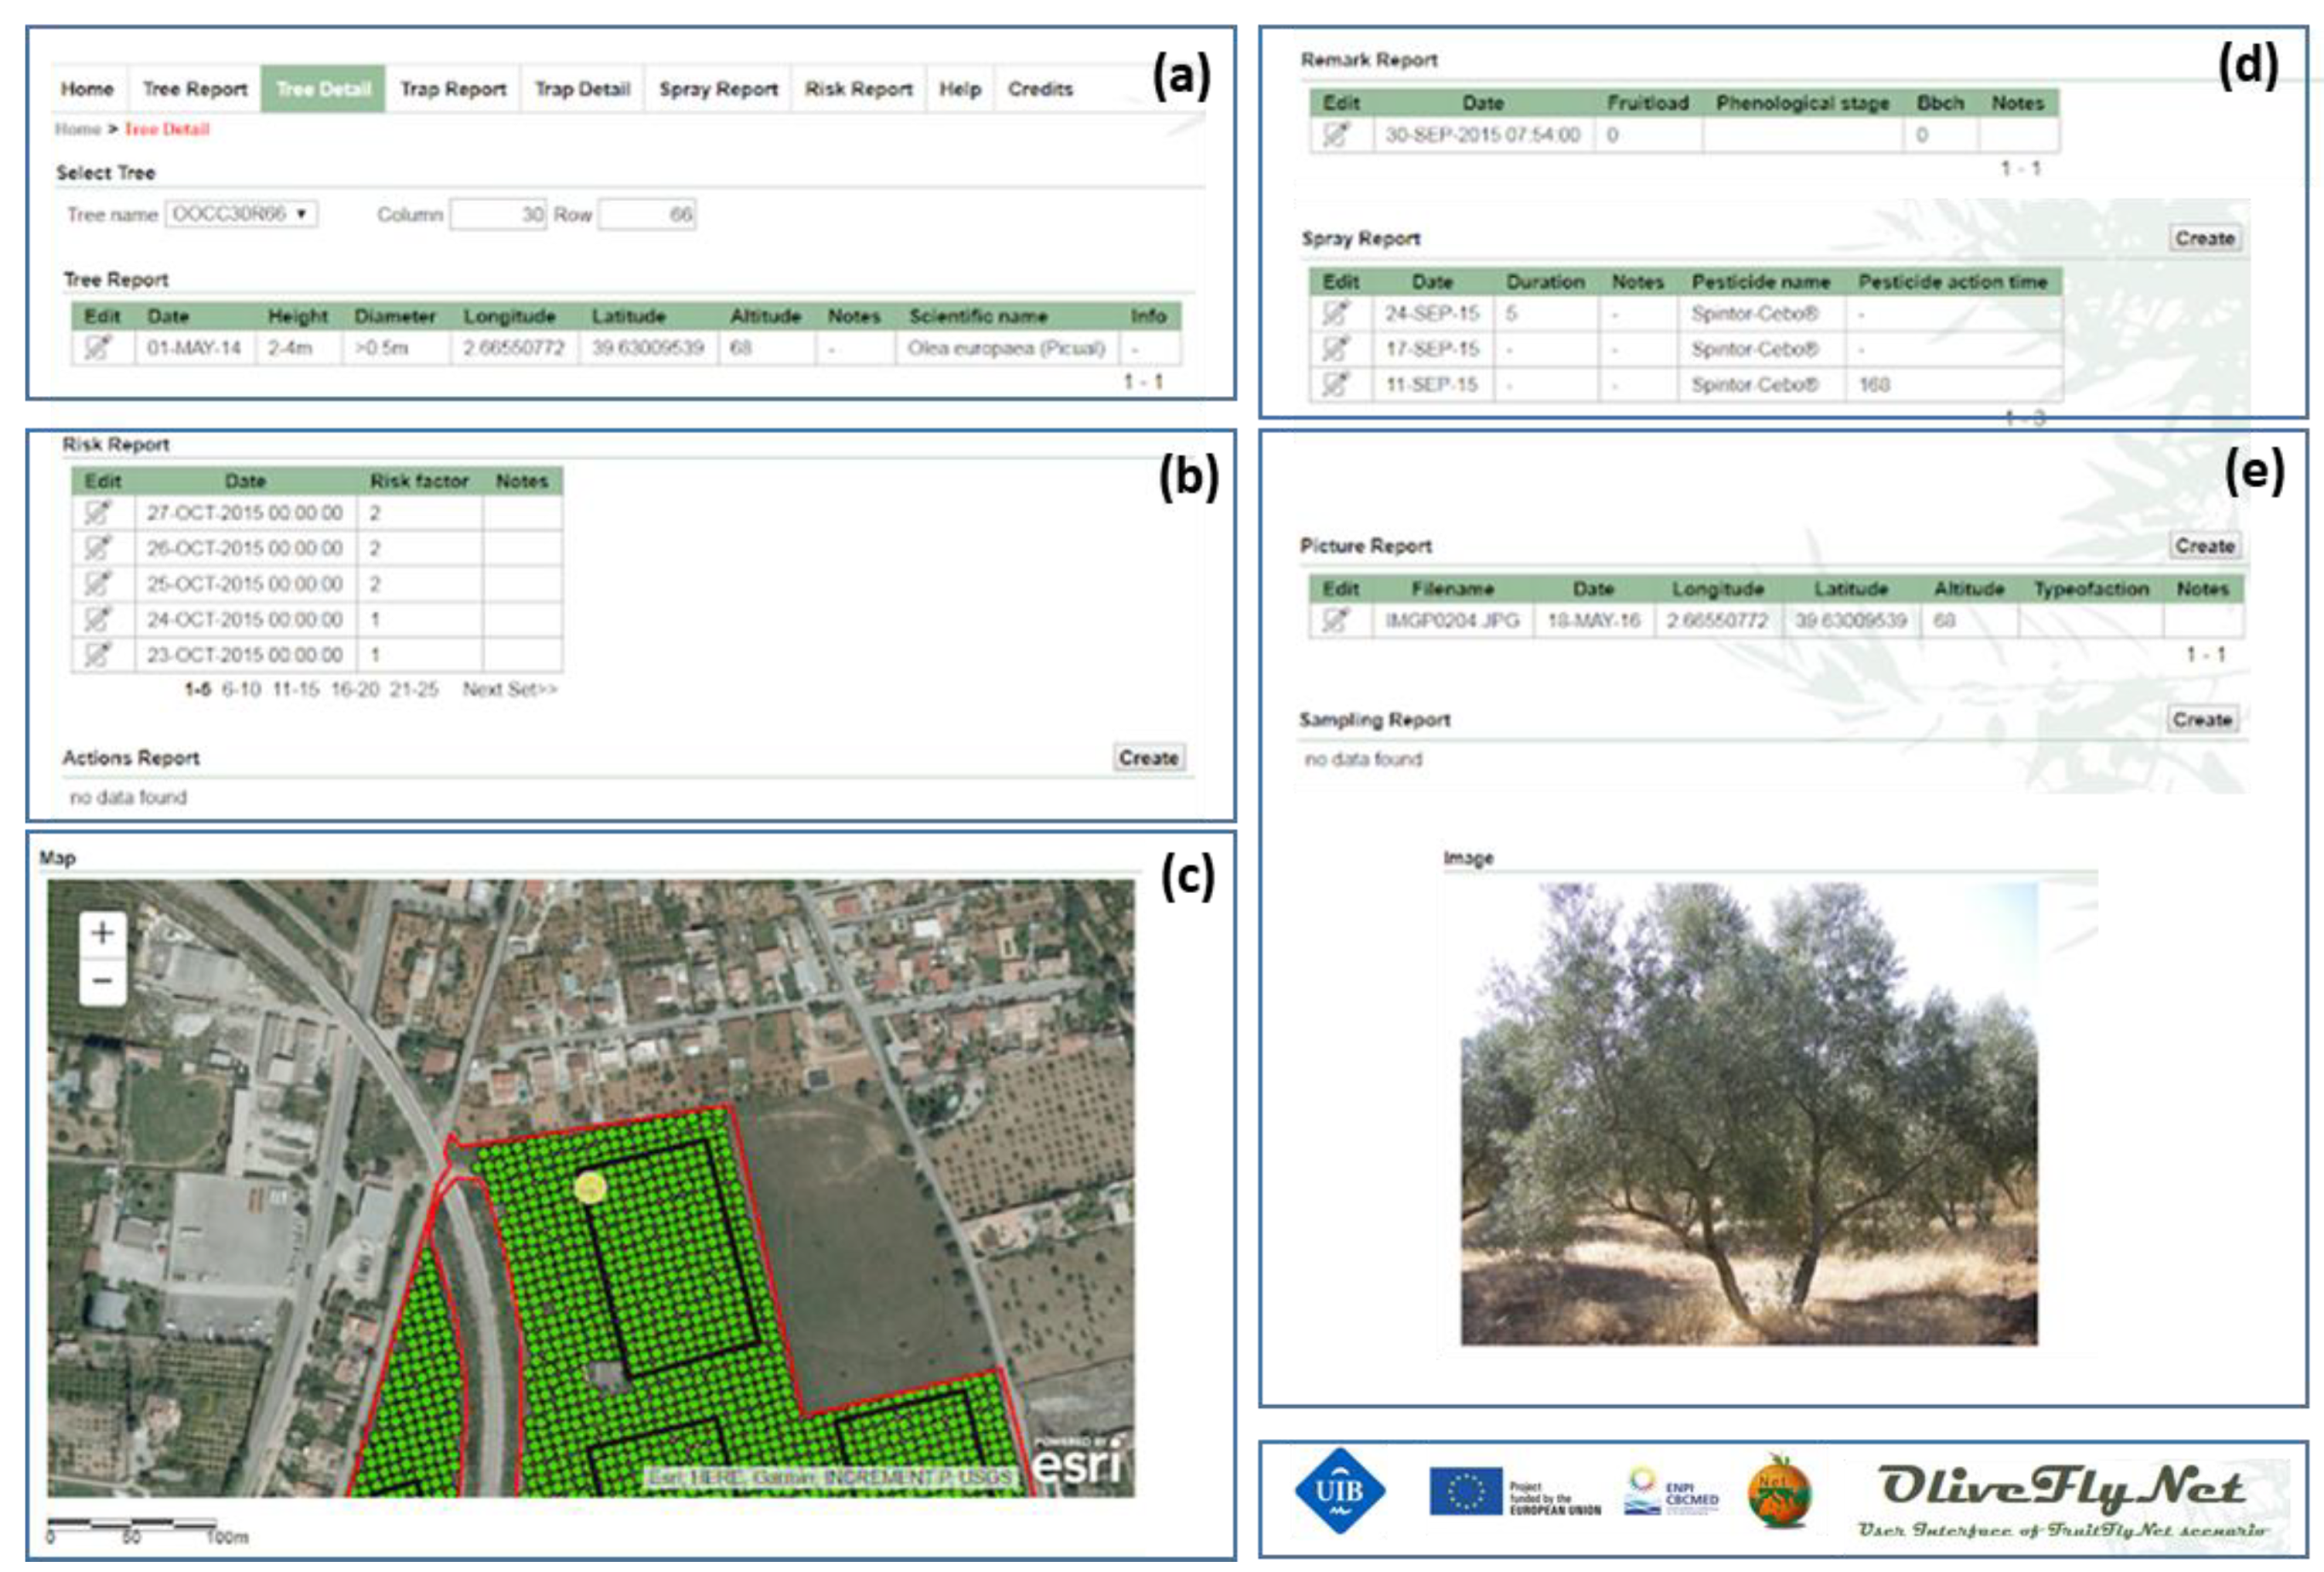Image resolution: width=2324 pixels, height=1572 pixels.
Task: Edit the 11-SEP-15 spray report row
Action: point(1336,384)
